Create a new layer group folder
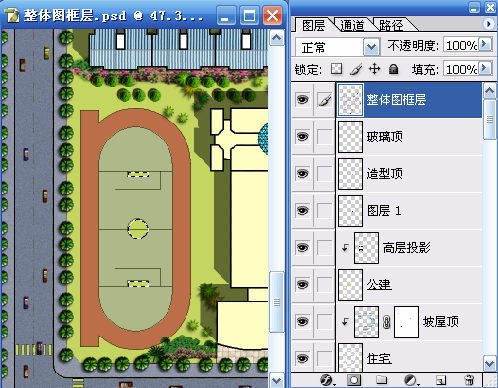 click(x=381, y=380)
